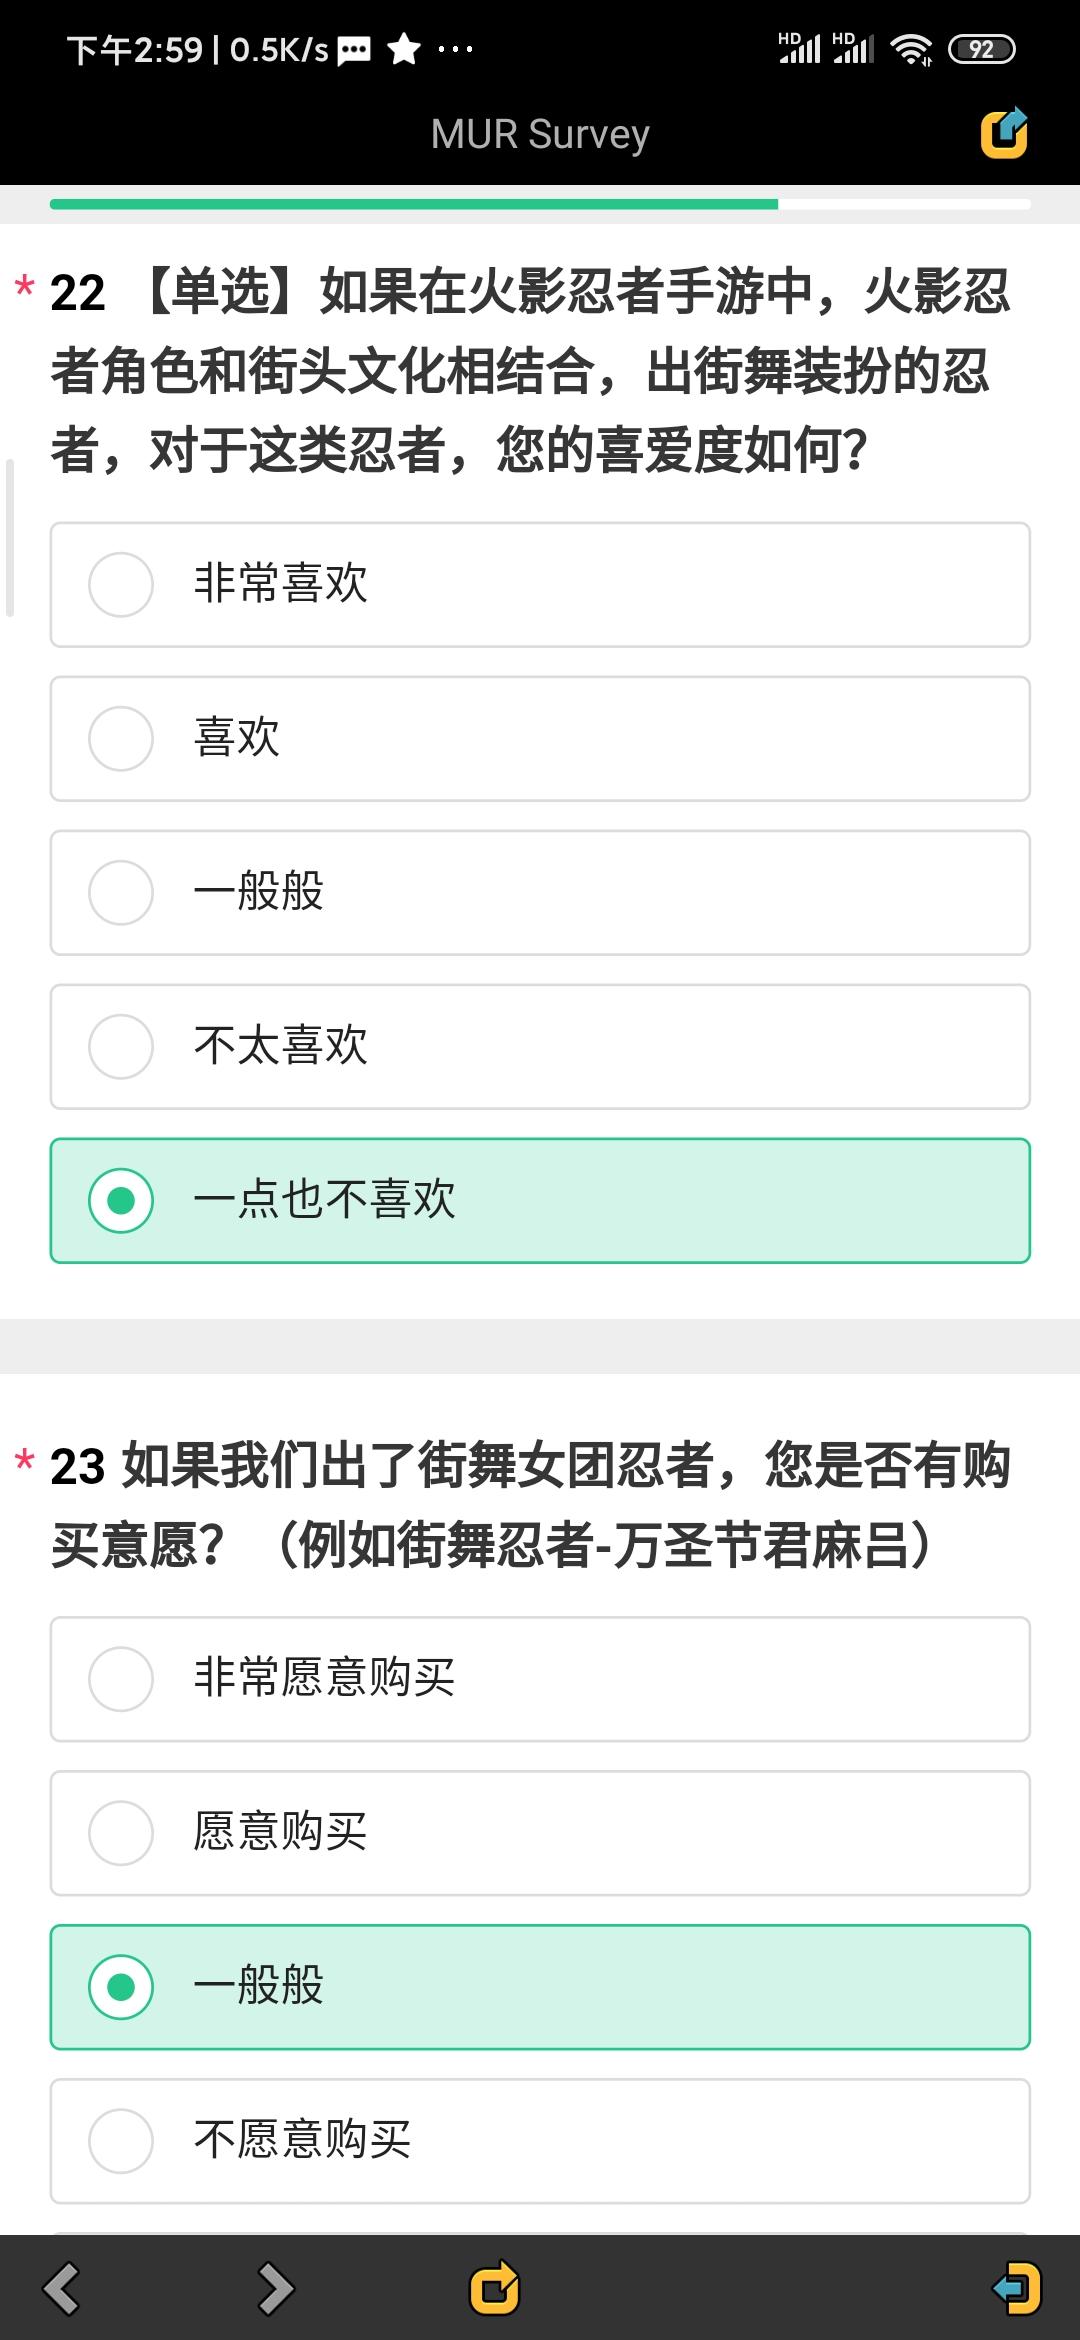Click the selected 一般般 under question 23

(x=540, y=1987)
